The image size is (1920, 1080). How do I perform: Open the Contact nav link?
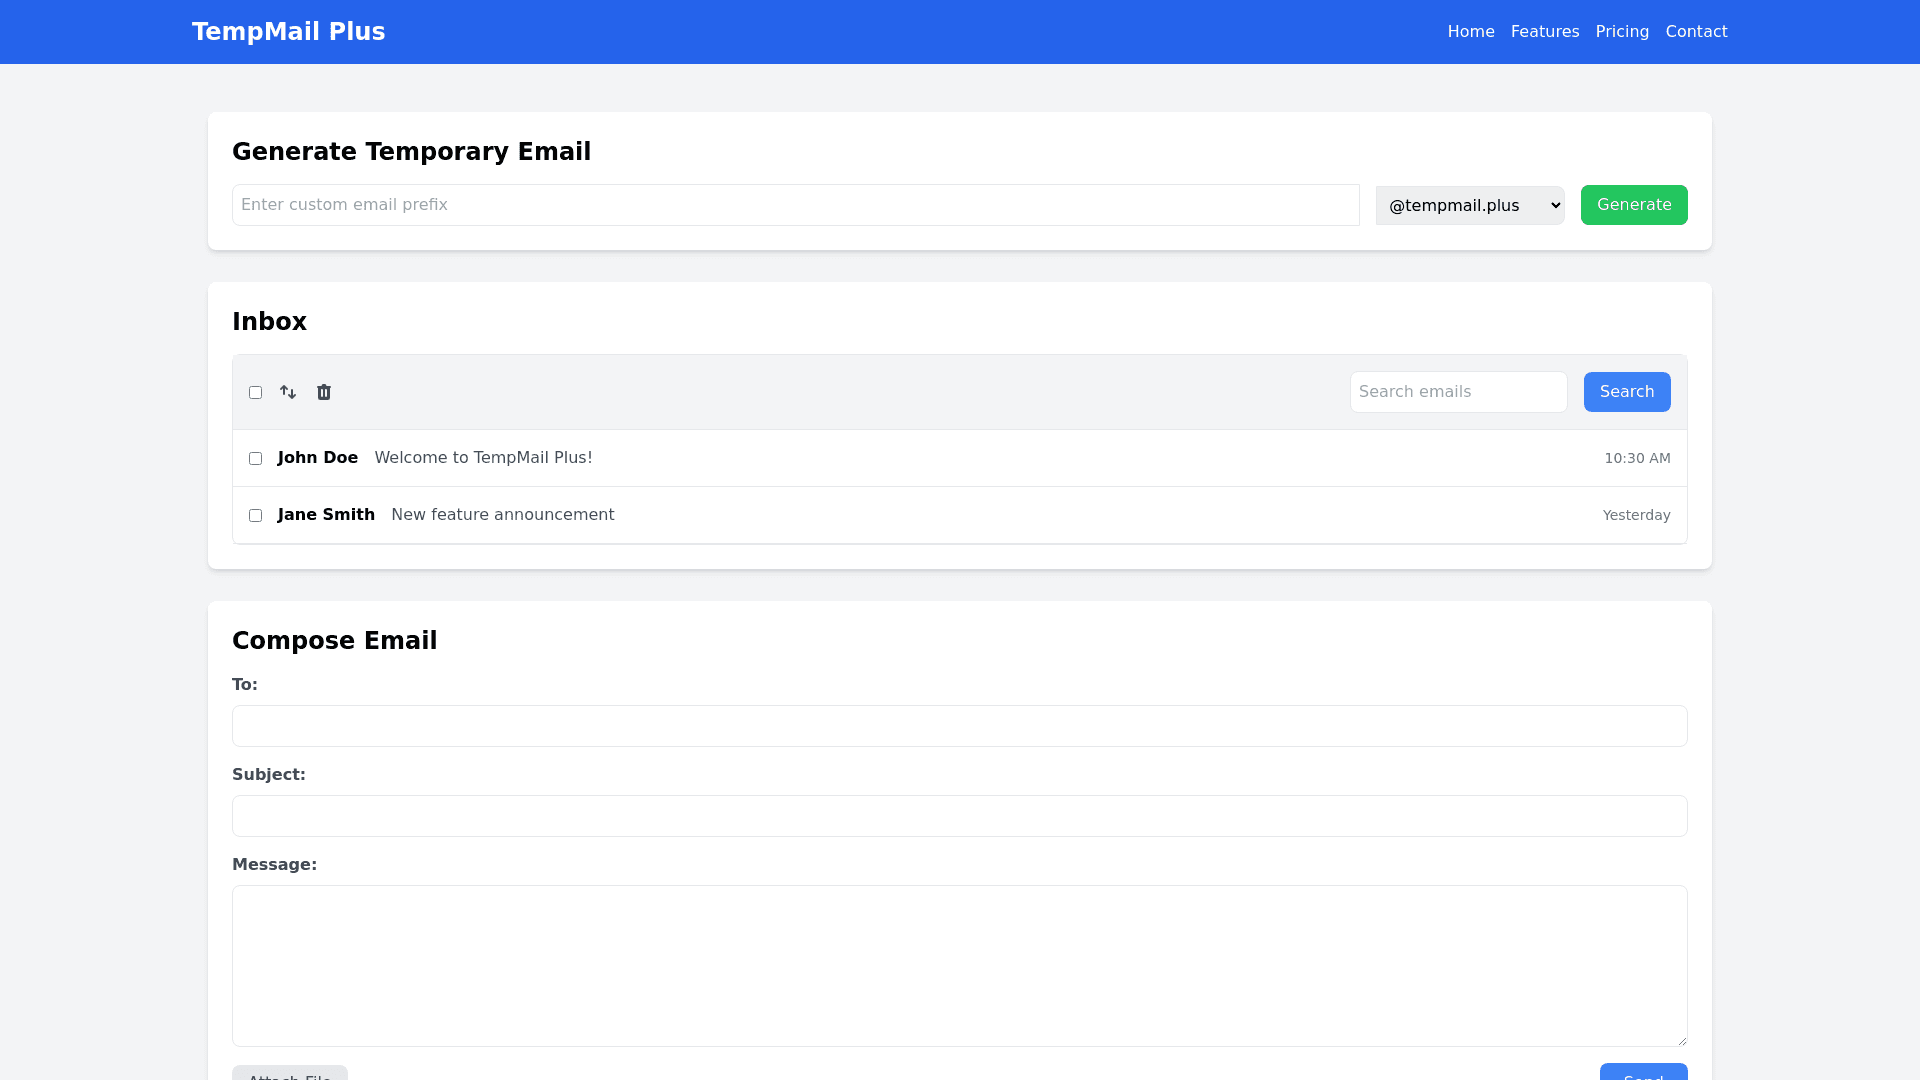tap(1696, 32)
